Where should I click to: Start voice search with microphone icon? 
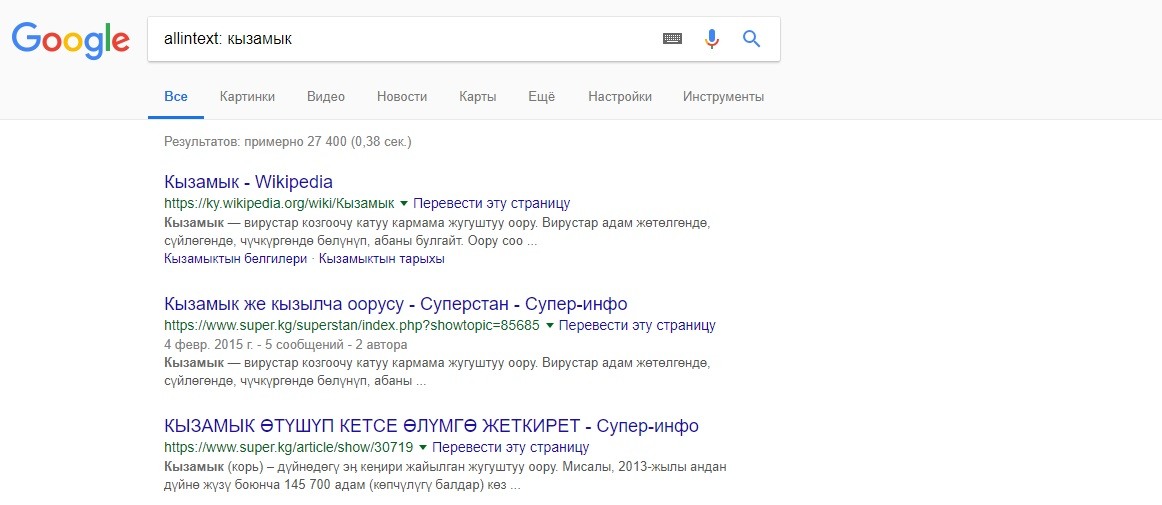coord(712,39)
